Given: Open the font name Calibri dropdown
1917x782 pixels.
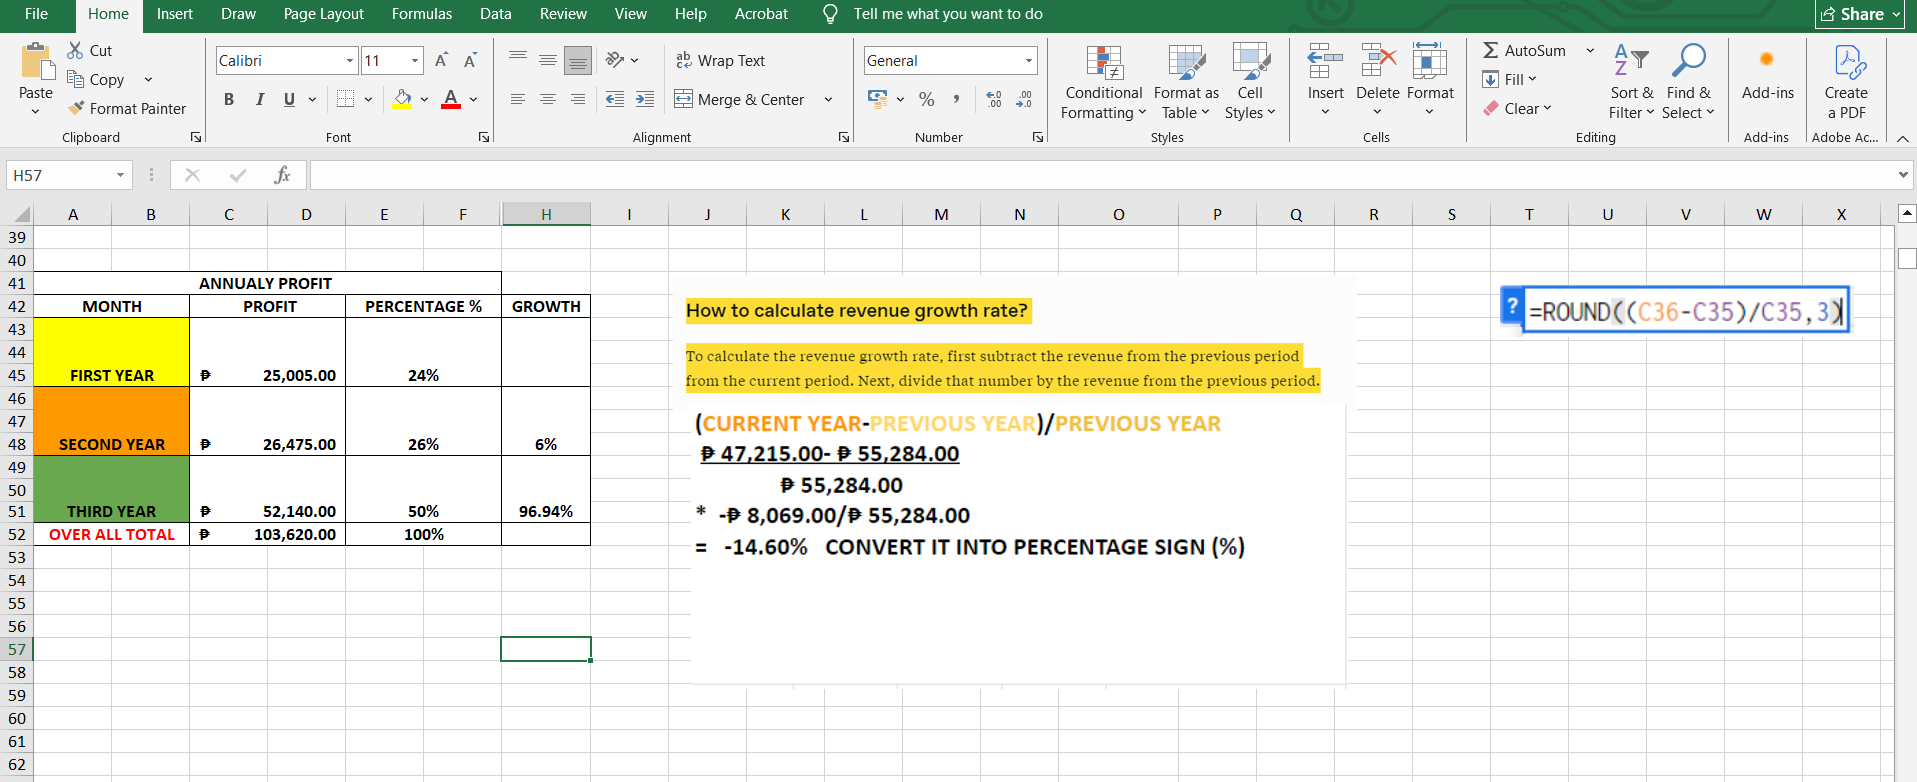Looking at the screenshot, I should (x=350, y=61).
